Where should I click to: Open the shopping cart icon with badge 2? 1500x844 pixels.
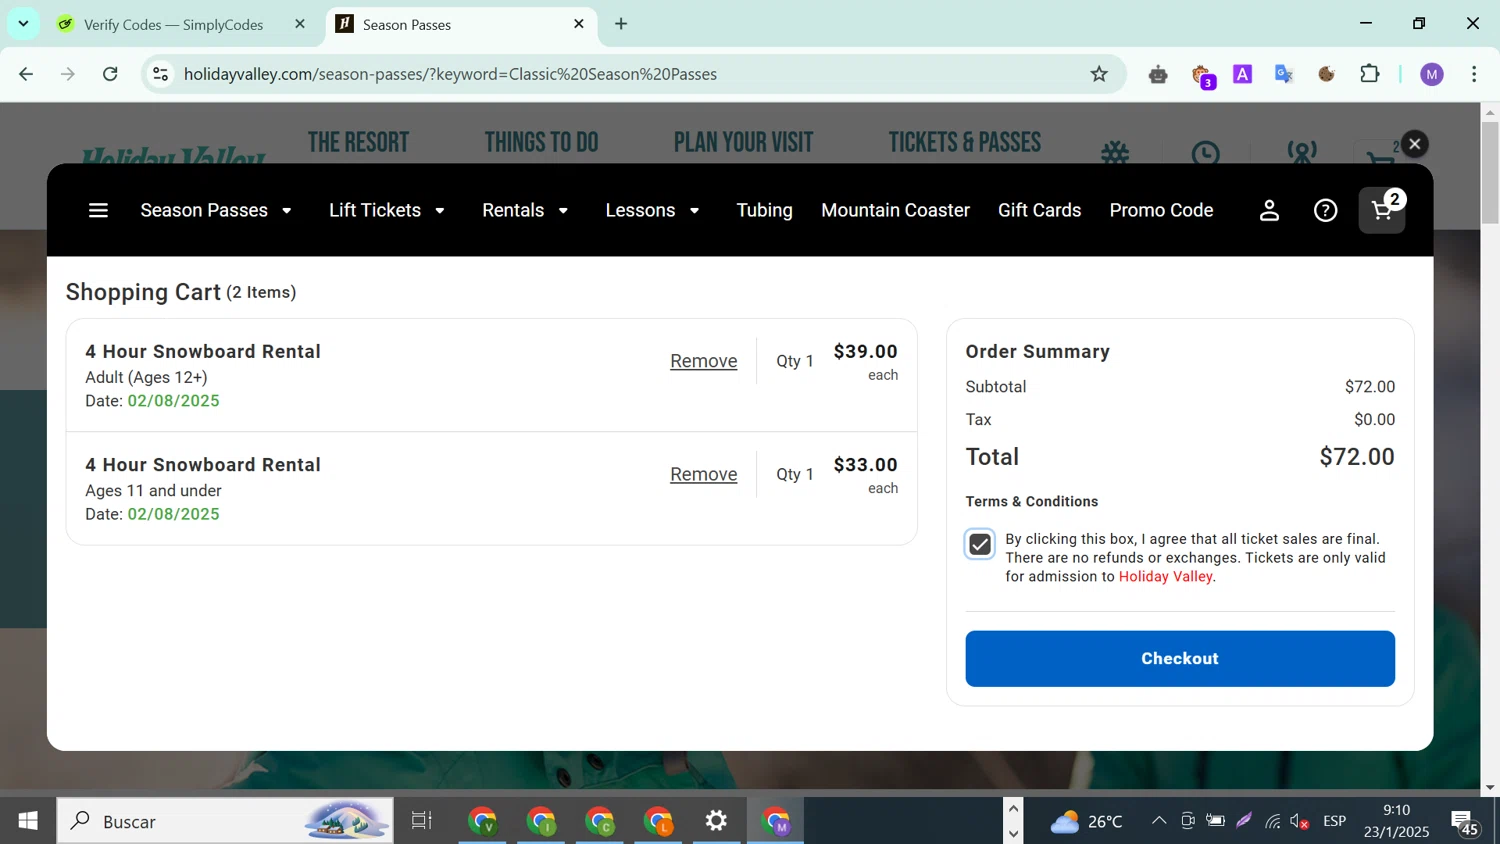(x=1382, y=210)
